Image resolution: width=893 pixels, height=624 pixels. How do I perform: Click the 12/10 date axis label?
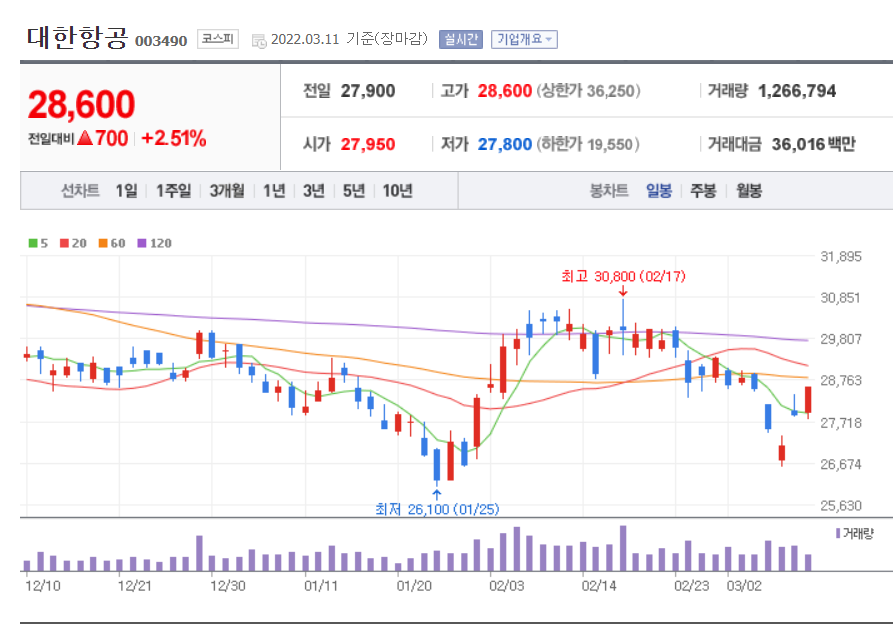[x=43, y=586]
